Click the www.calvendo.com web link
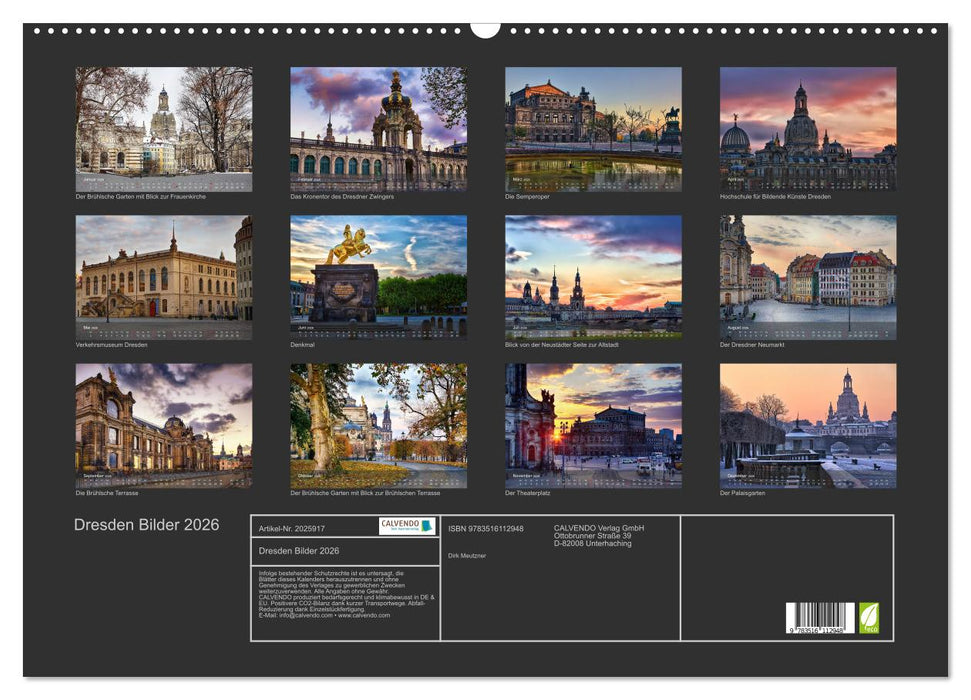The width and height of the screenshot is (971, 700). 364,616
